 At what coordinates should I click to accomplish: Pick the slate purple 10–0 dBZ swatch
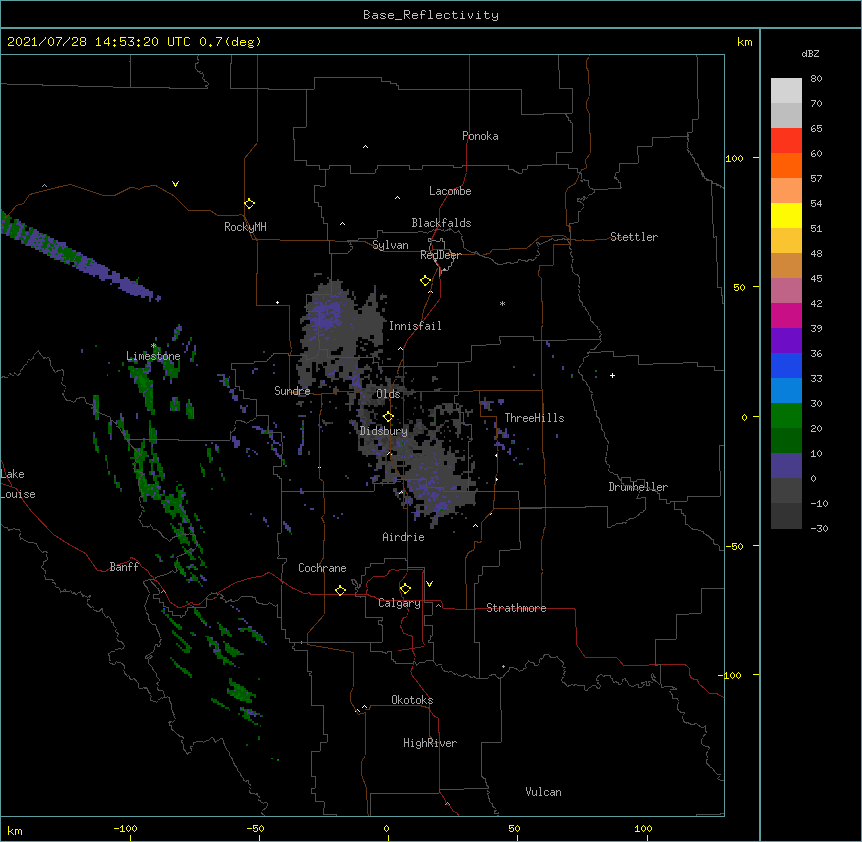click(x=786, y=466)
